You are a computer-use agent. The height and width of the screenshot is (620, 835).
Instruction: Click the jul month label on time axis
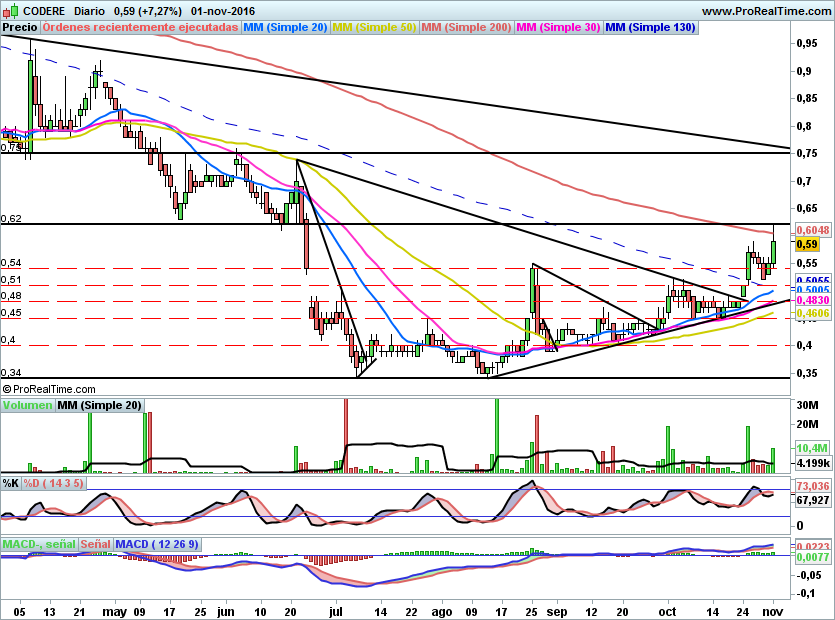point(335,612)
